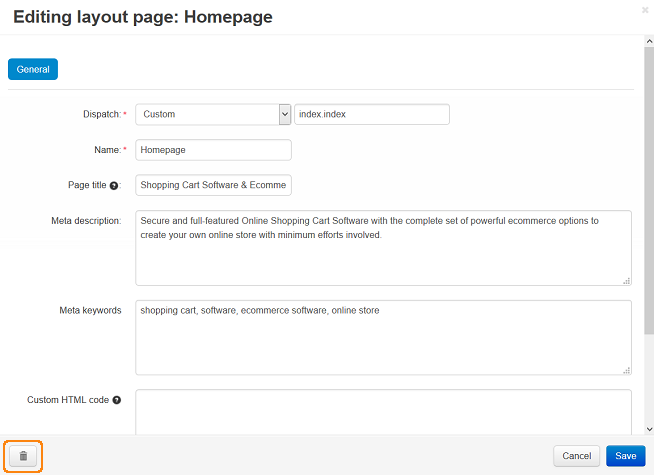Cancel editing the layout page
This screenshot has height=475, width=654.
pos(576,456)
